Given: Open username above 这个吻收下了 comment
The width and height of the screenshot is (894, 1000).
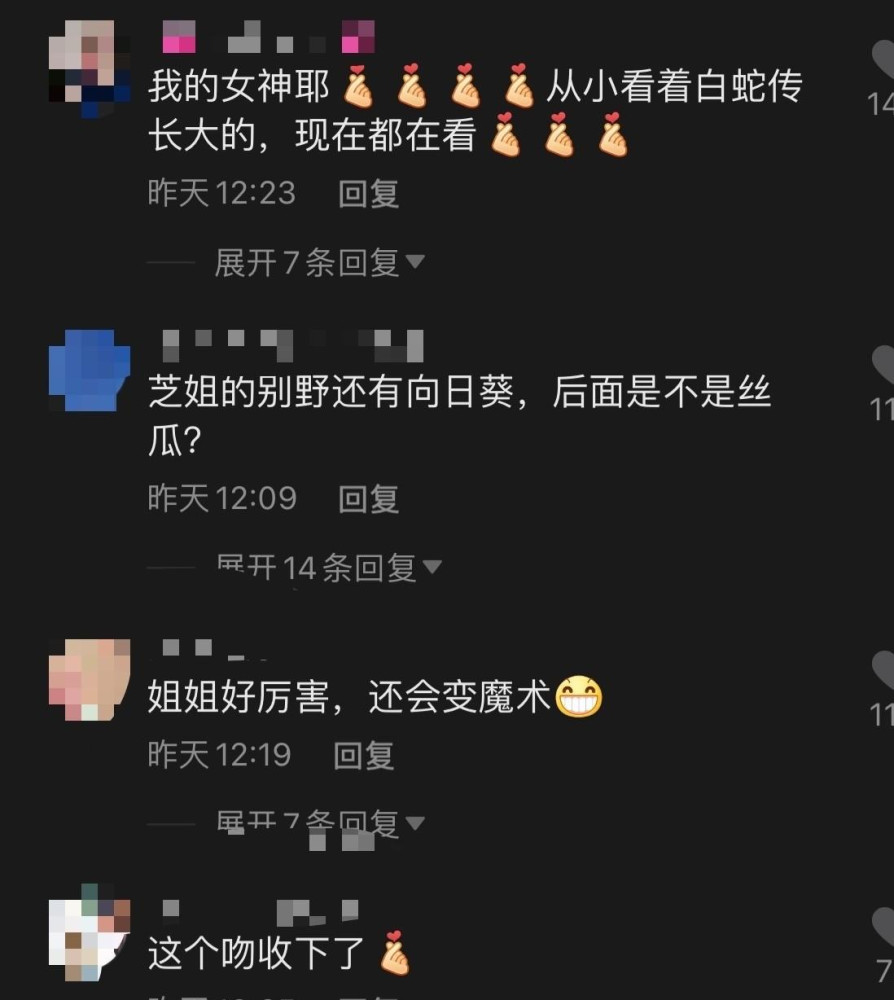Looking at the screenshot, I should (x=260, y=912).
